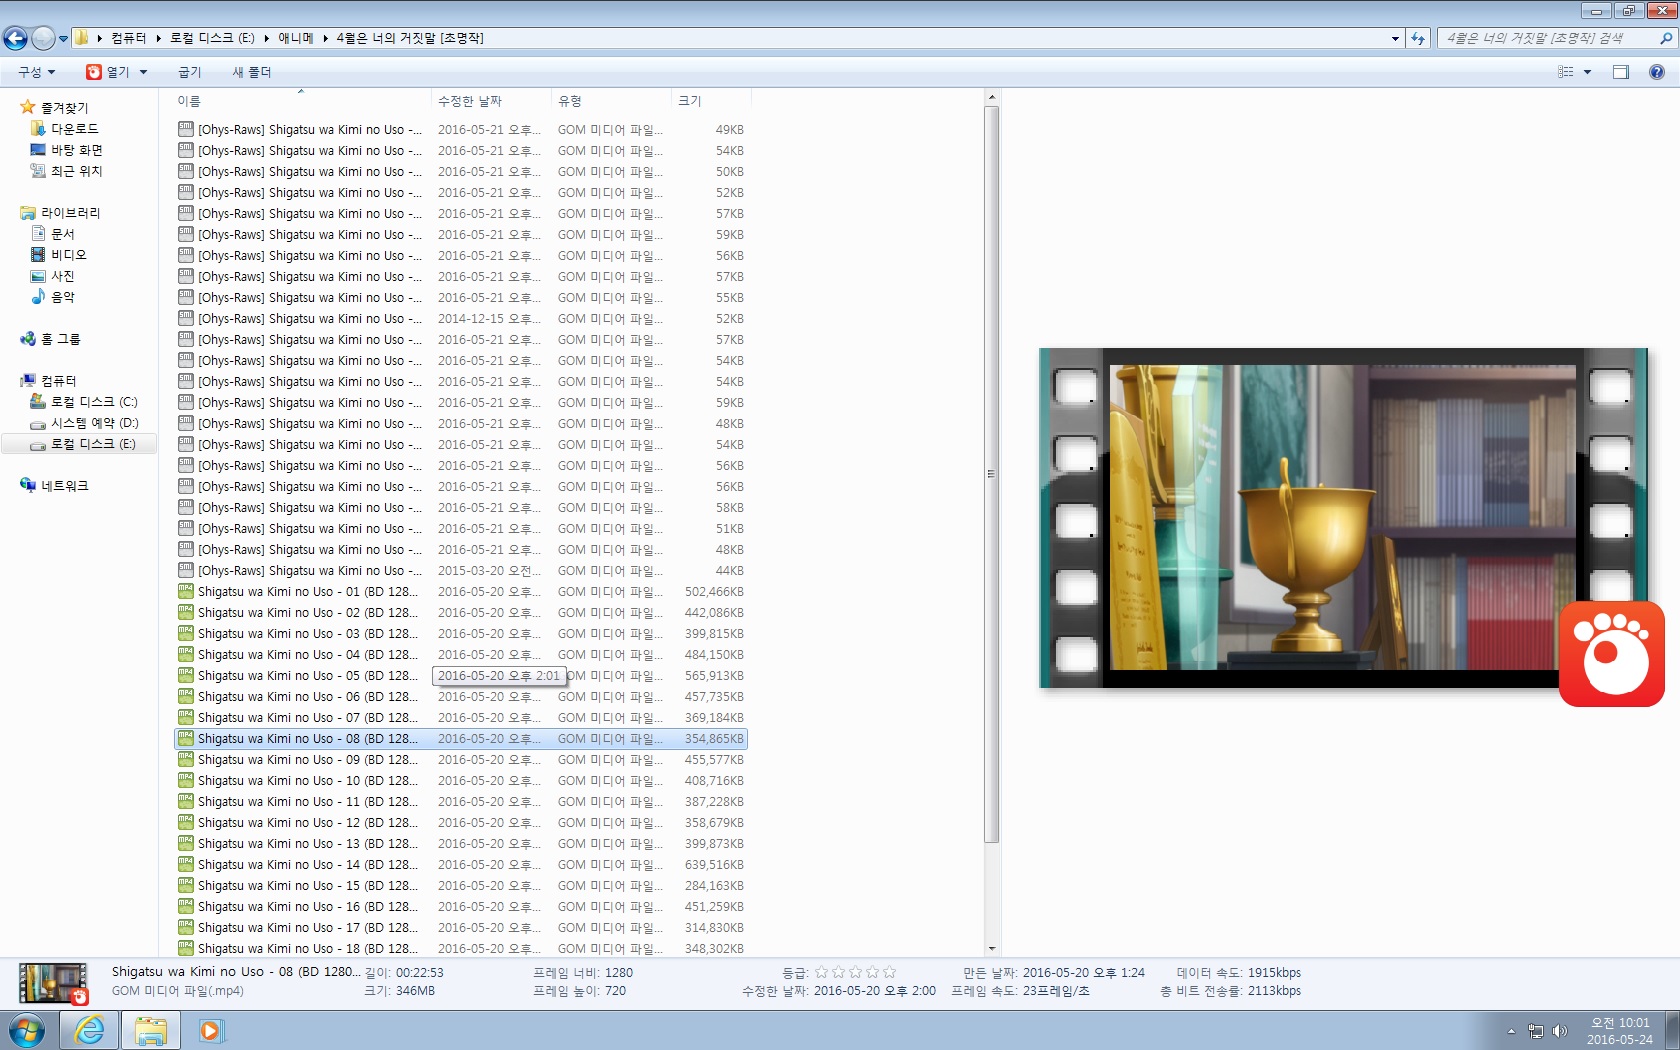Click the Forward navigation arrow
This screenshot has height=1050, width=1680.
pyautogui.click(x=43, y=38)
